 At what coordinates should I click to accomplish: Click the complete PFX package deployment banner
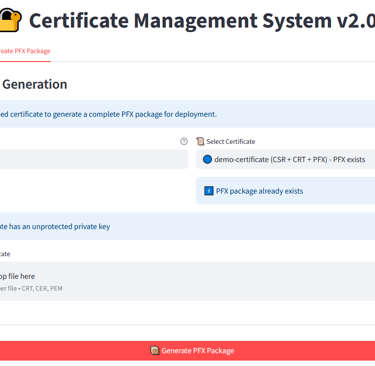(187, 114)
